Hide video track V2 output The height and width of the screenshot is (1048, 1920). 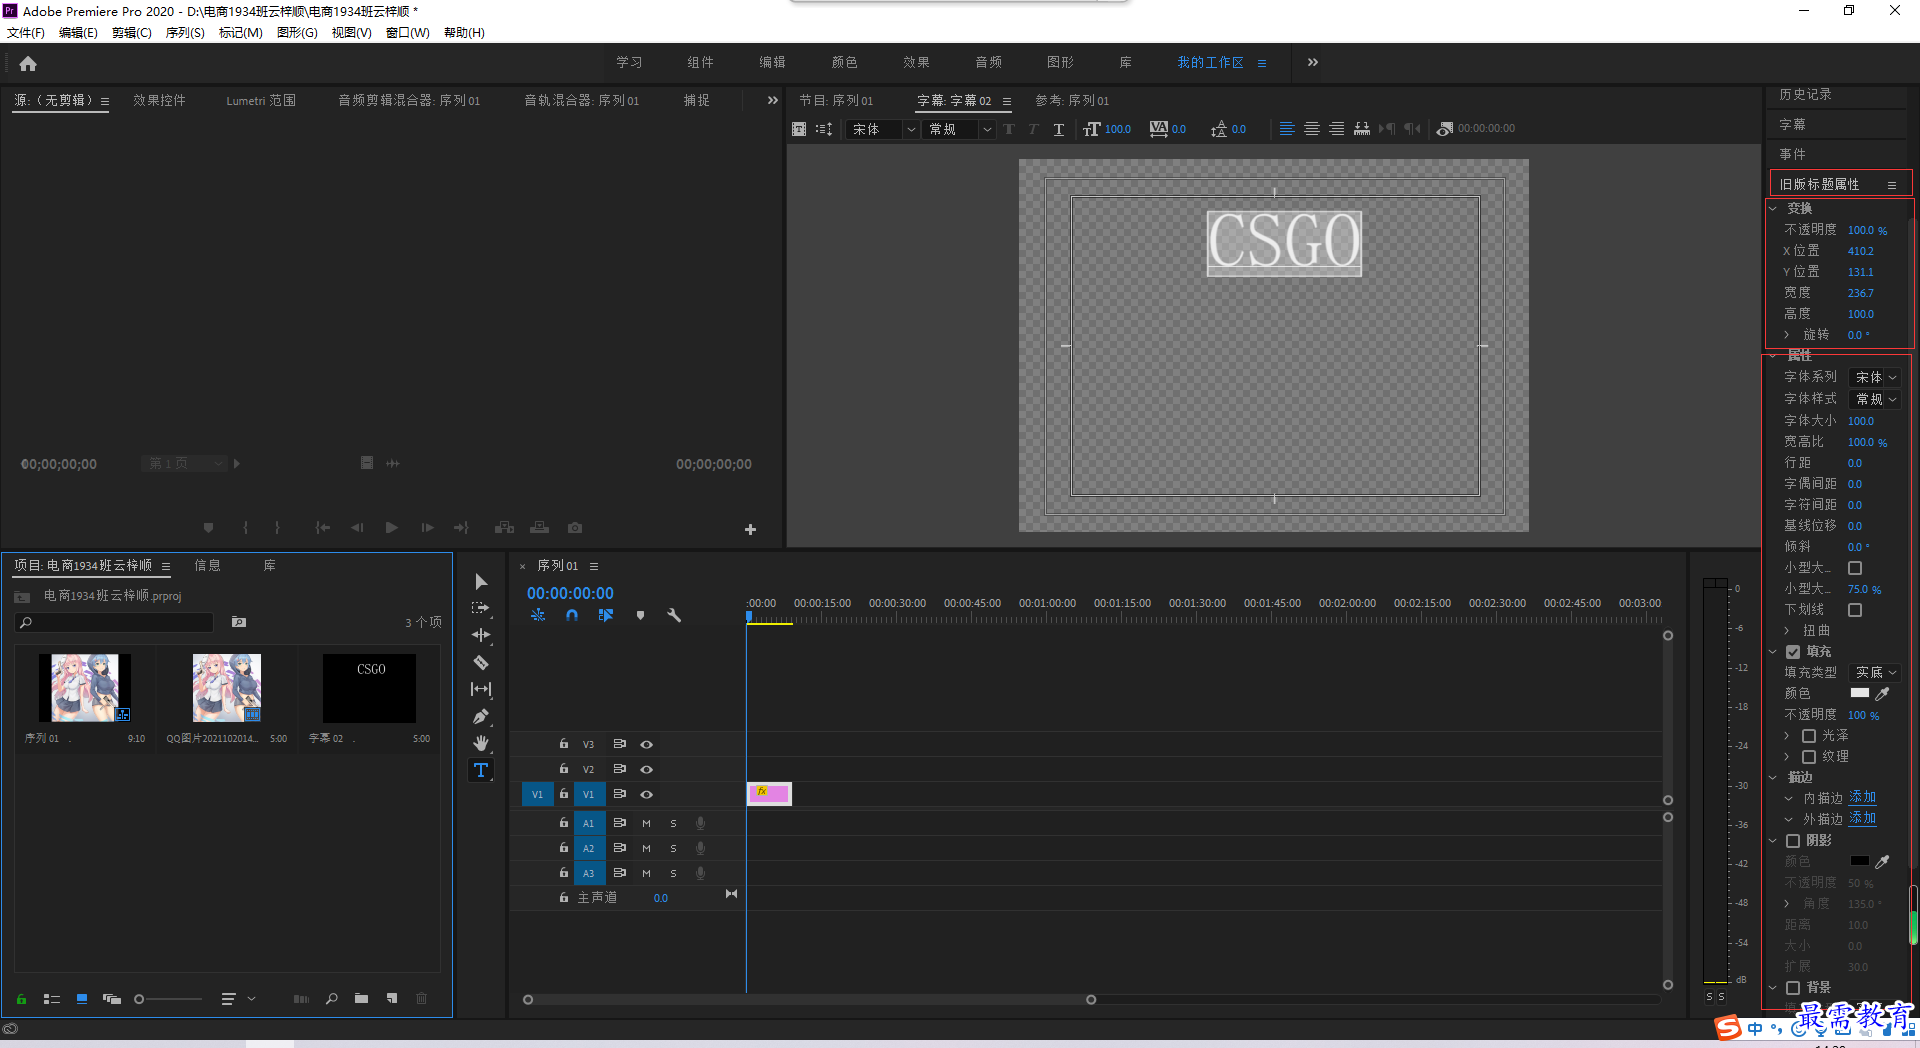(647, 769)
